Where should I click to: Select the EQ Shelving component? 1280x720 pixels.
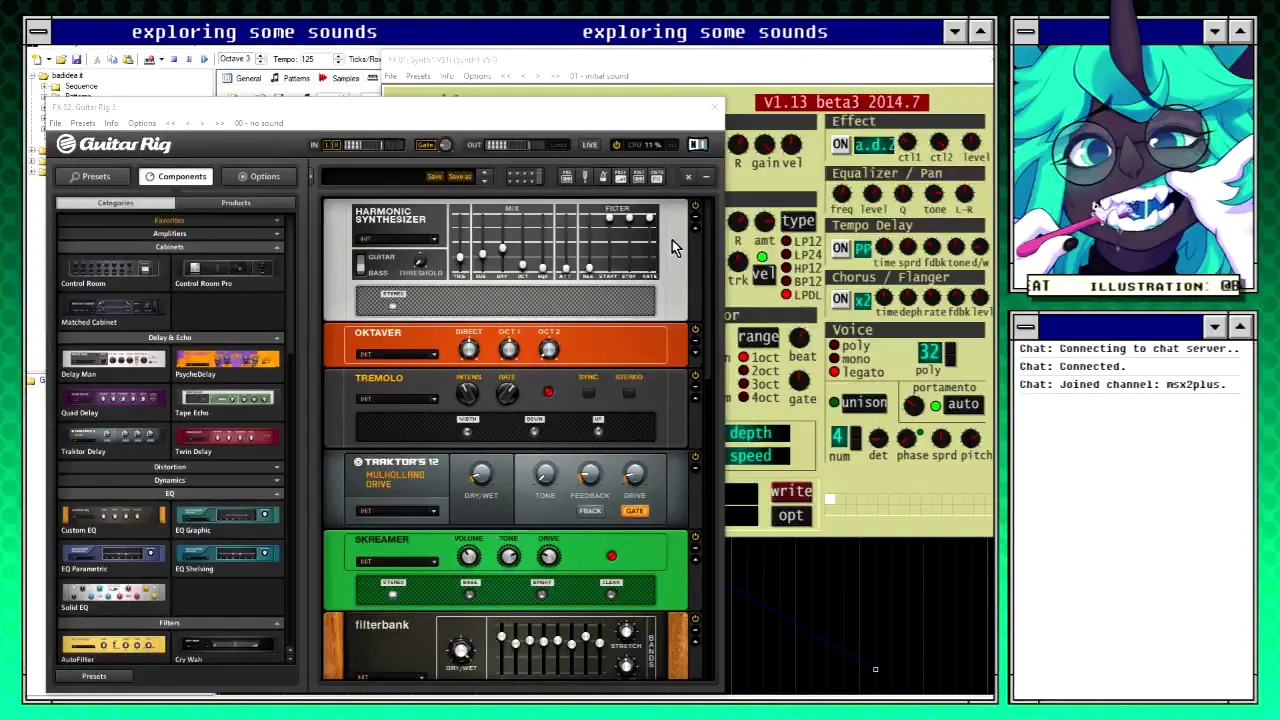(227, 558)
